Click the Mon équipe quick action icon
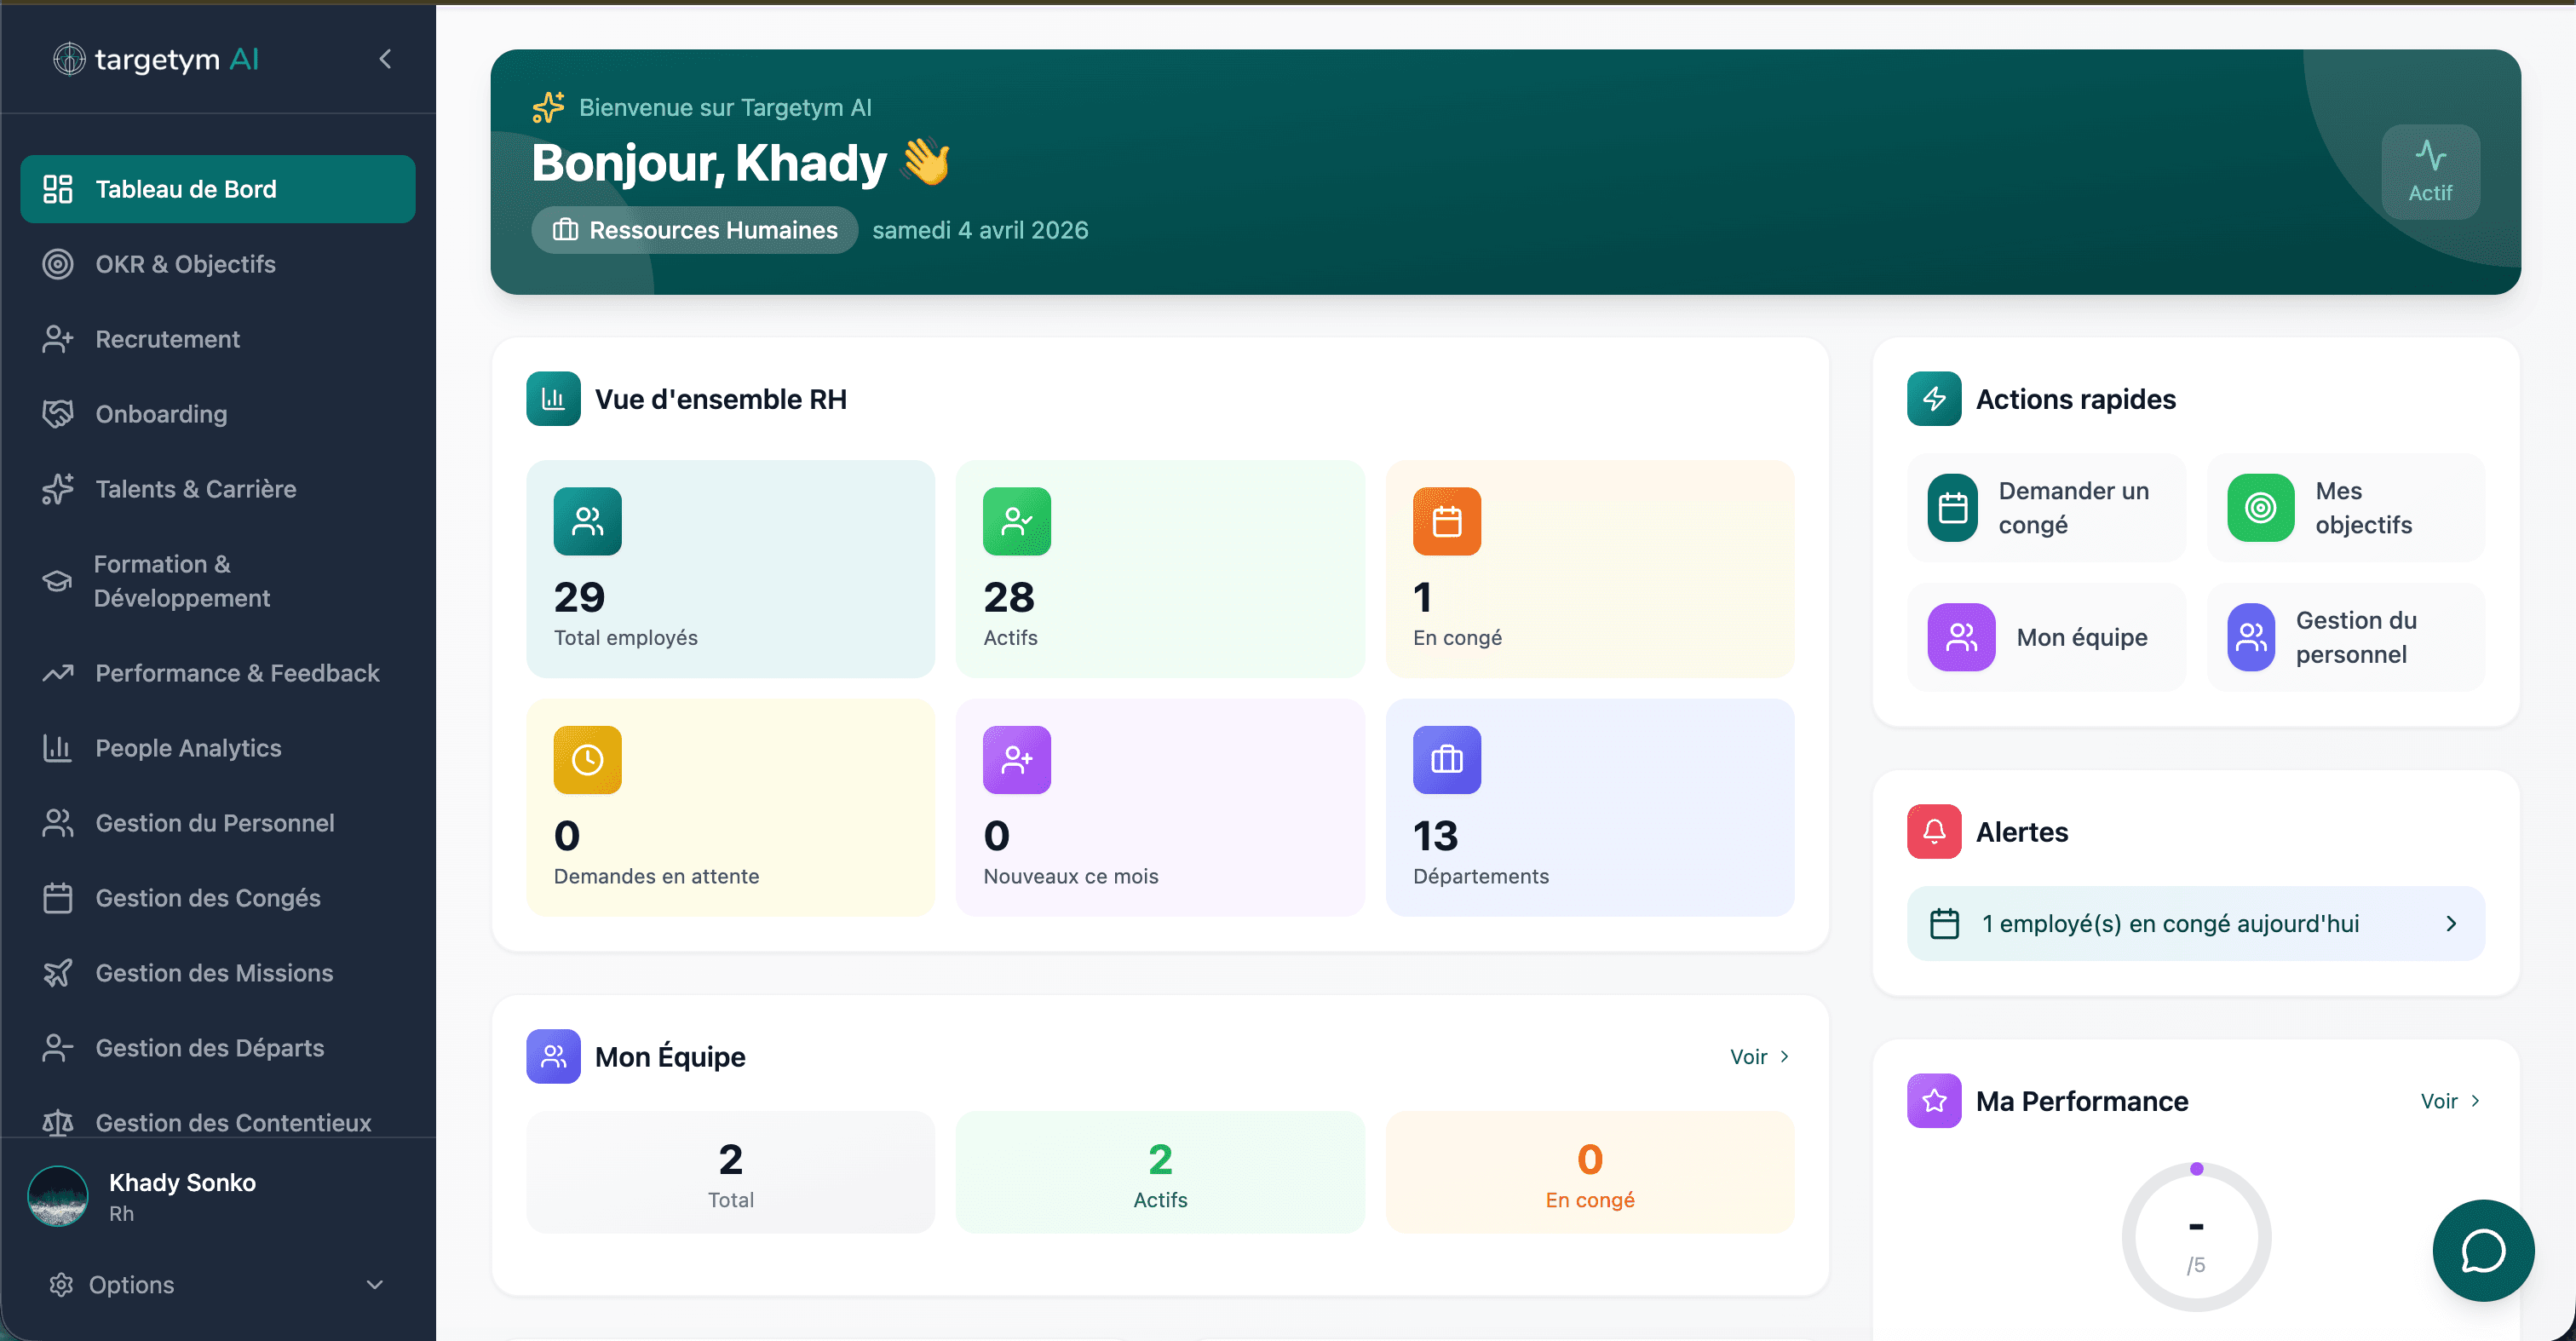 pyautogui.click(x=1961, y=636)
